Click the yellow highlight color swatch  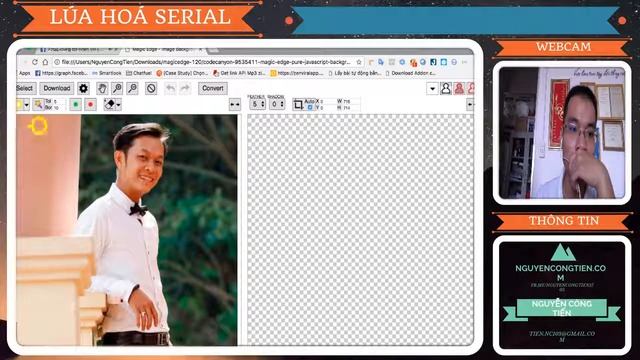point(20,105)
